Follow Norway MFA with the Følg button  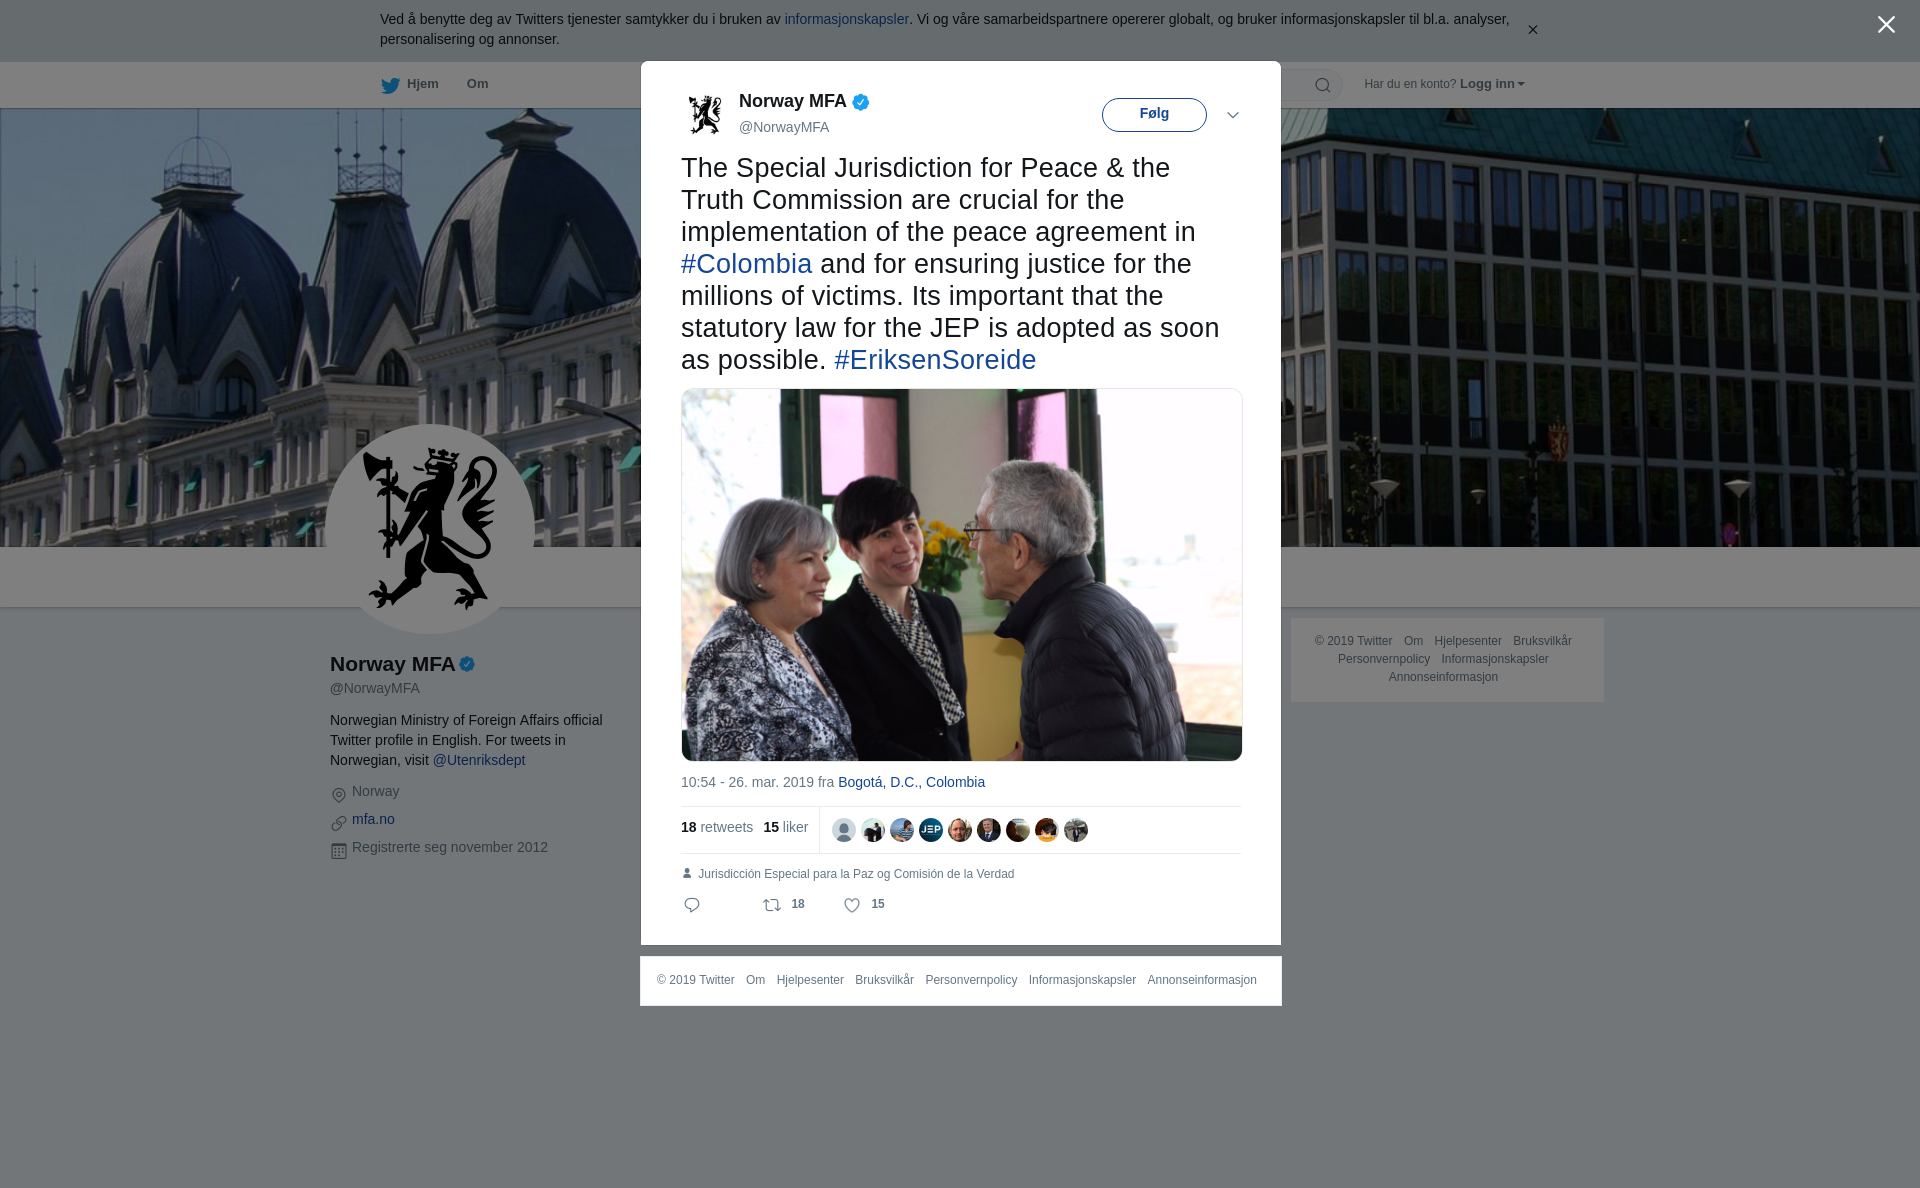[x=1154, y=114]
